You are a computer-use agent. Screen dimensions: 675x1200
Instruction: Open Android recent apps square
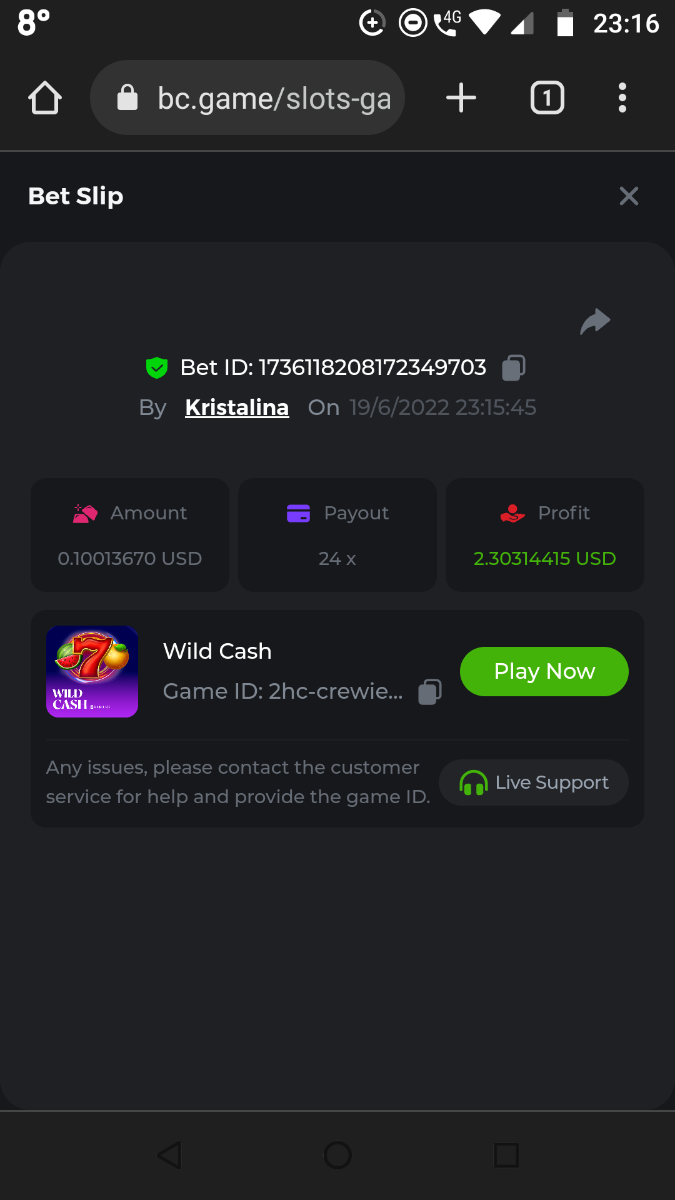(506, 1156)
